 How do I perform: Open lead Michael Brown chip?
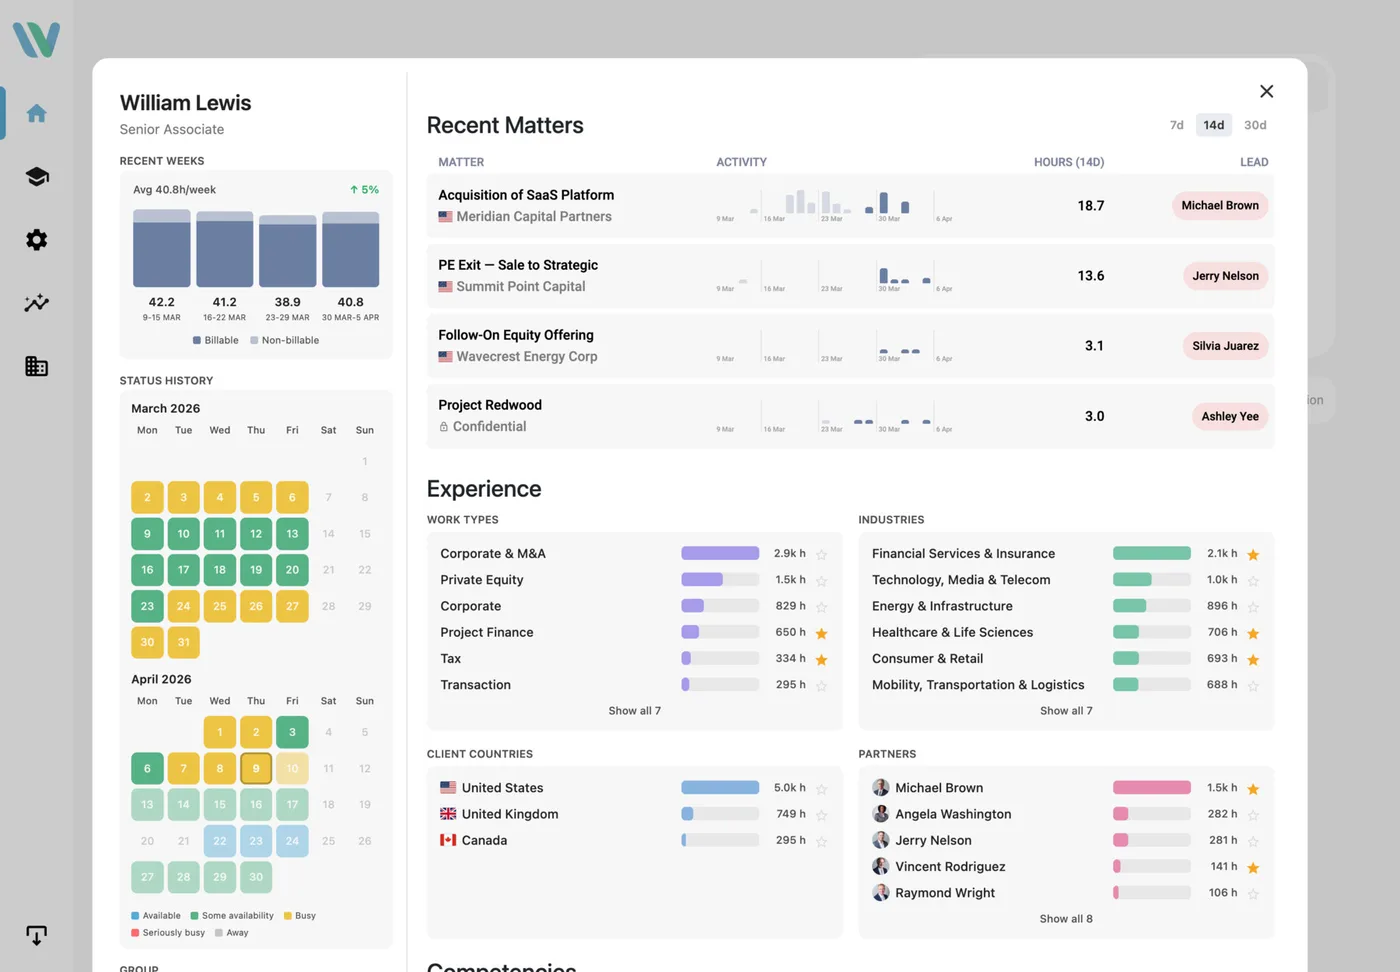tap(1220, 206)
